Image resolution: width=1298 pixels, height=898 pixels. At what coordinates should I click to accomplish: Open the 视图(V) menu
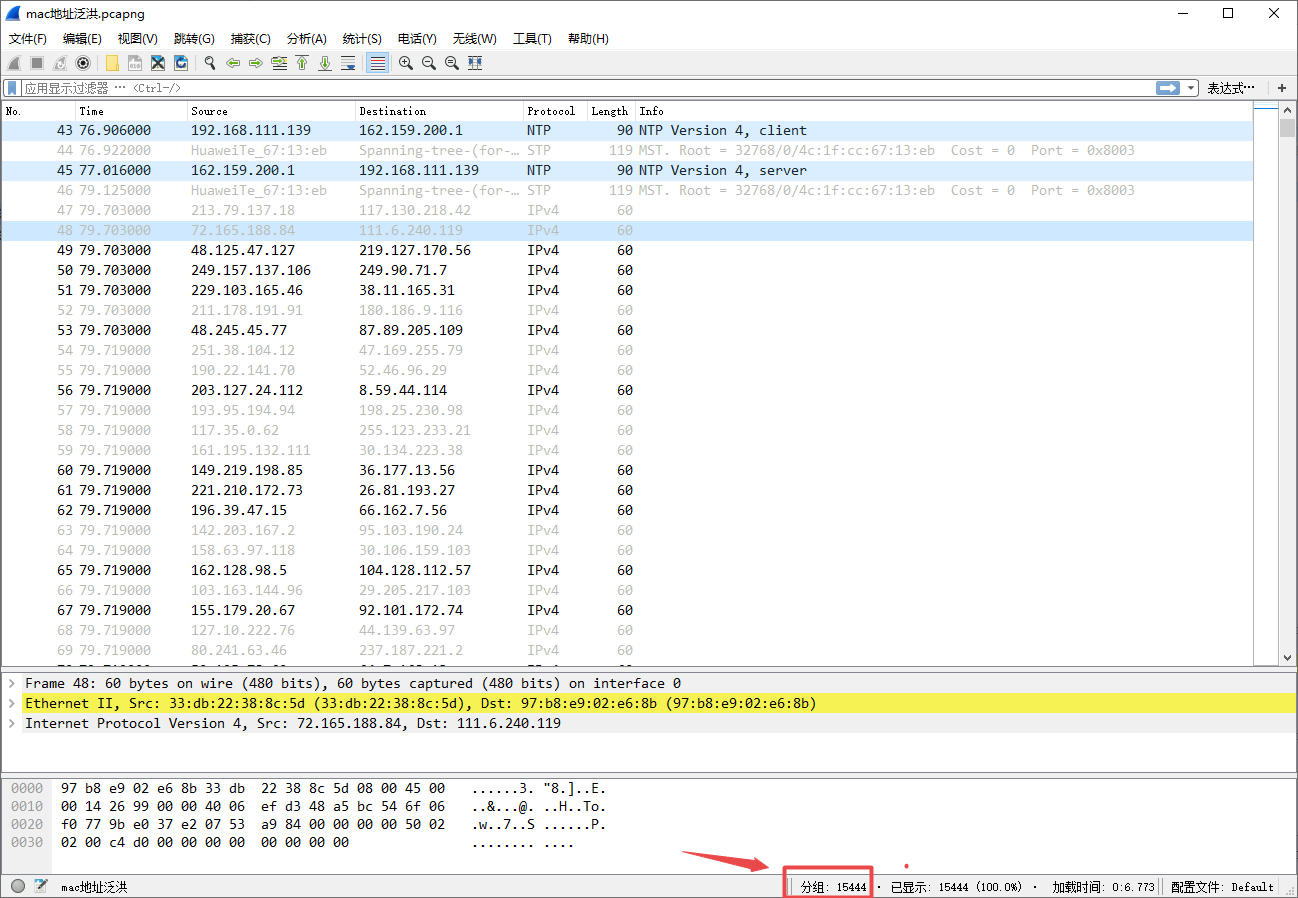coord(137,39)
